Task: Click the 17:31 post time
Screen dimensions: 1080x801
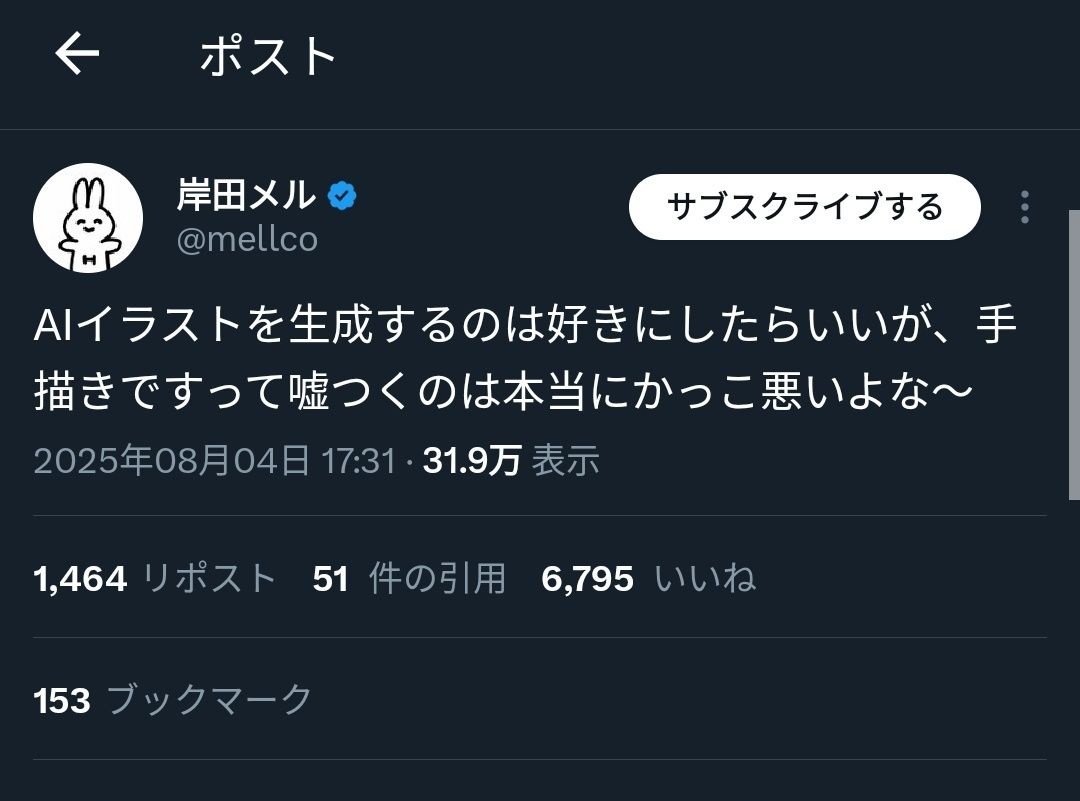Action: pos(358,460)
